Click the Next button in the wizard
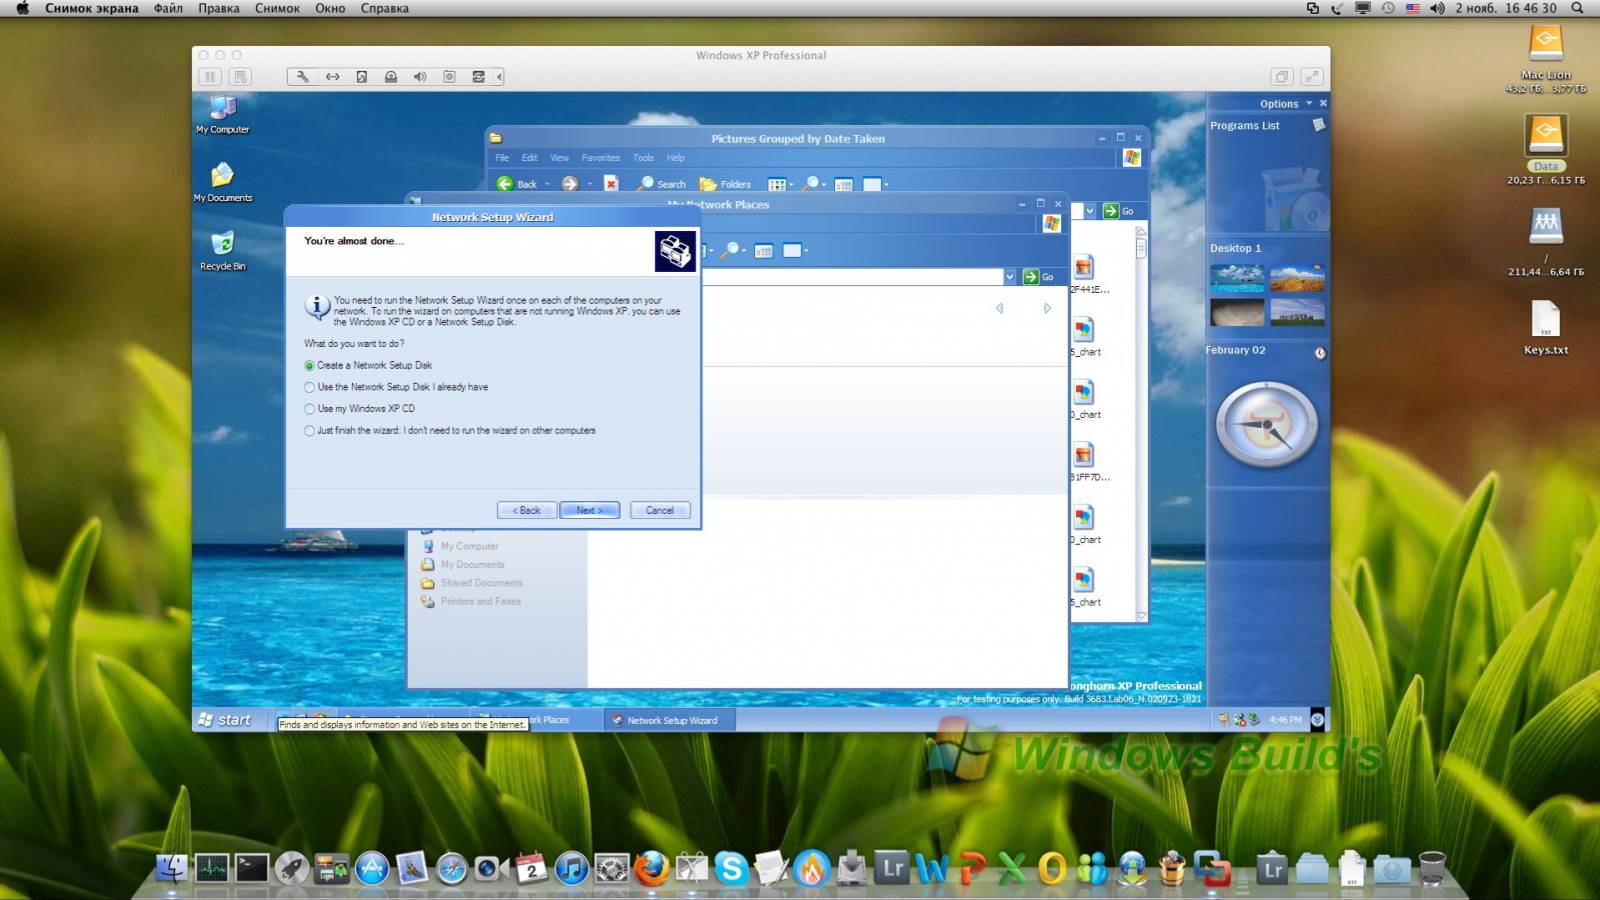 pyautogui.click(x=590, y=510)
